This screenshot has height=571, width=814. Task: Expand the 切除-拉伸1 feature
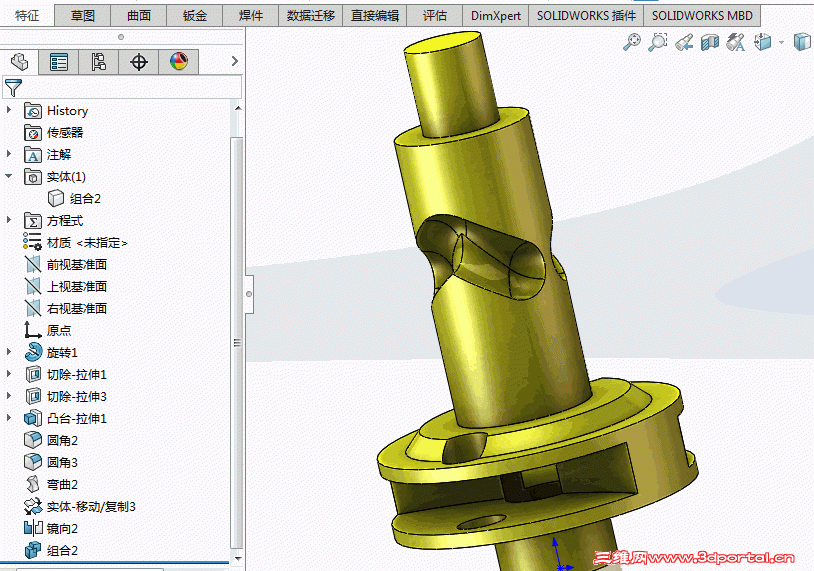pos(9,374)
